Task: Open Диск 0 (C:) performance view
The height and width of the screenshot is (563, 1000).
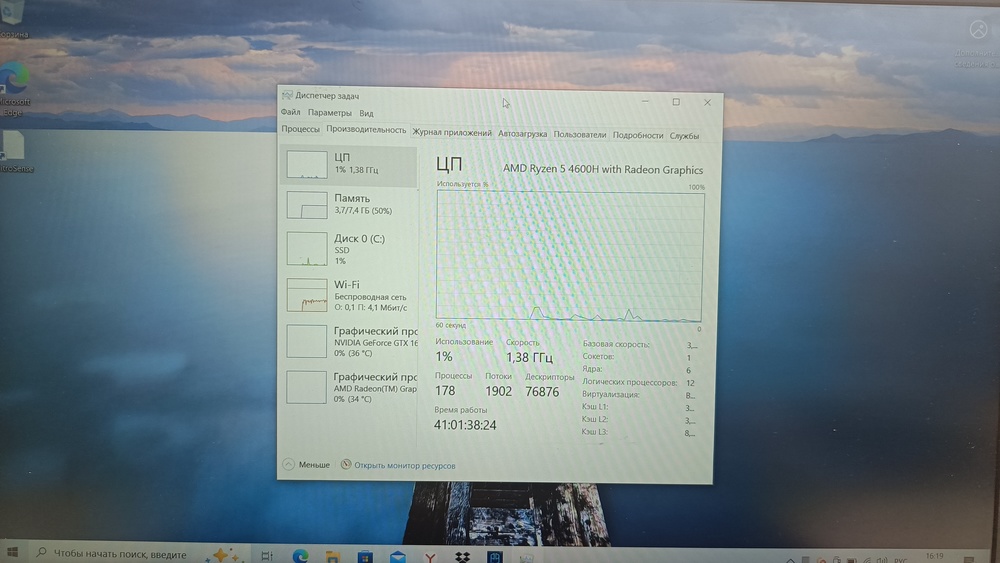Action: [x=348, y=249]
